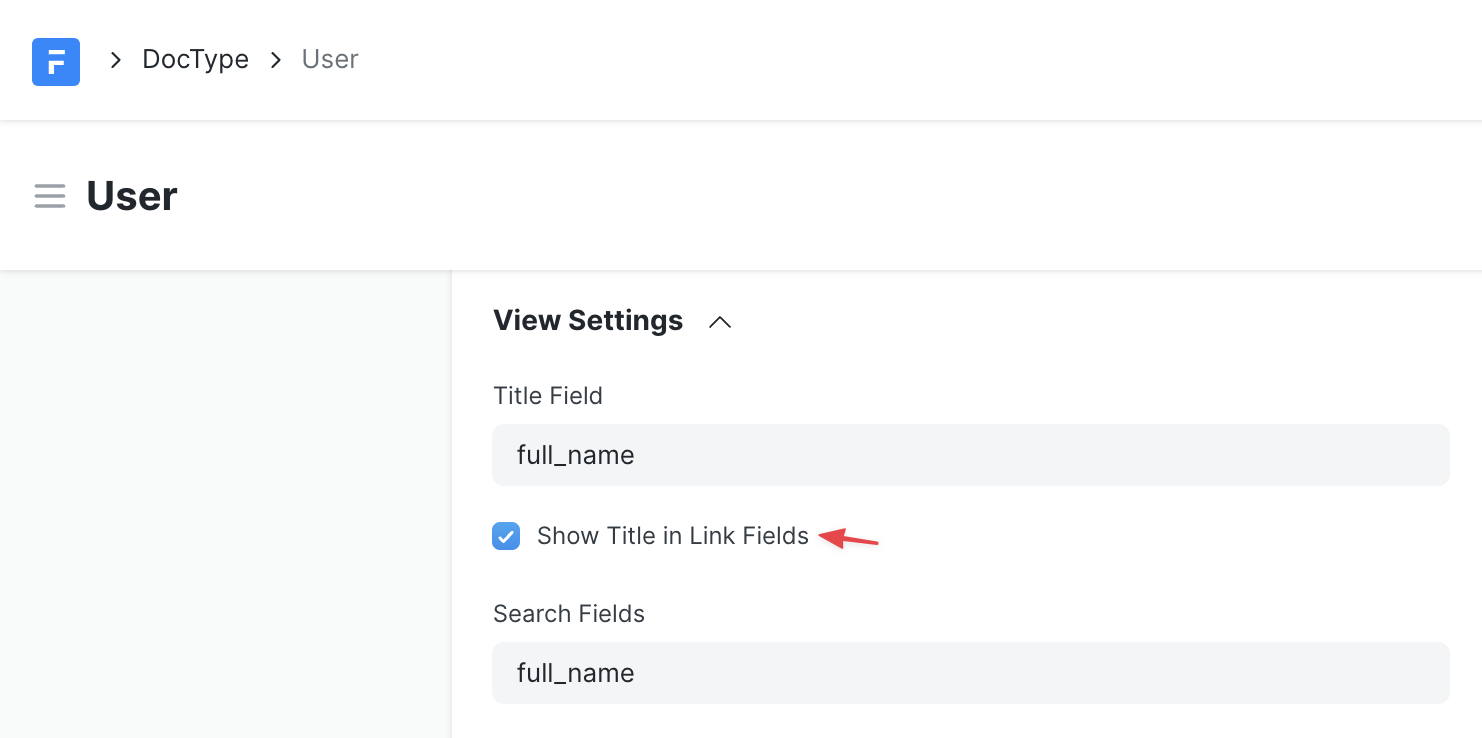The image size is (1482, 738).
Task: Click the chevron between DocType and User
Action: (276, 60)
